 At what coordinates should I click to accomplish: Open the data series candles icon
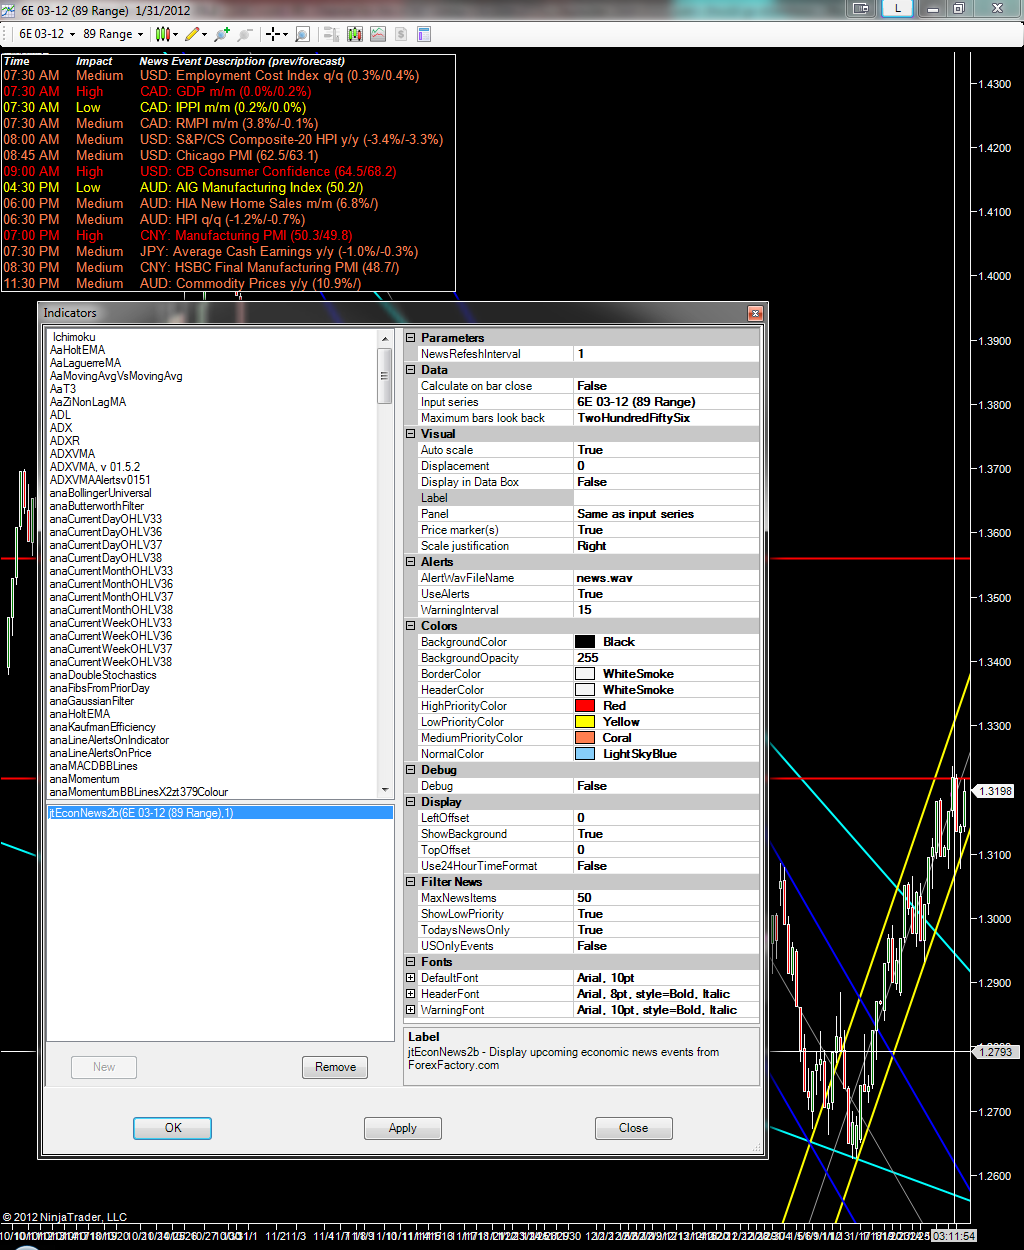pyautogui.click(x=355, y=34)
